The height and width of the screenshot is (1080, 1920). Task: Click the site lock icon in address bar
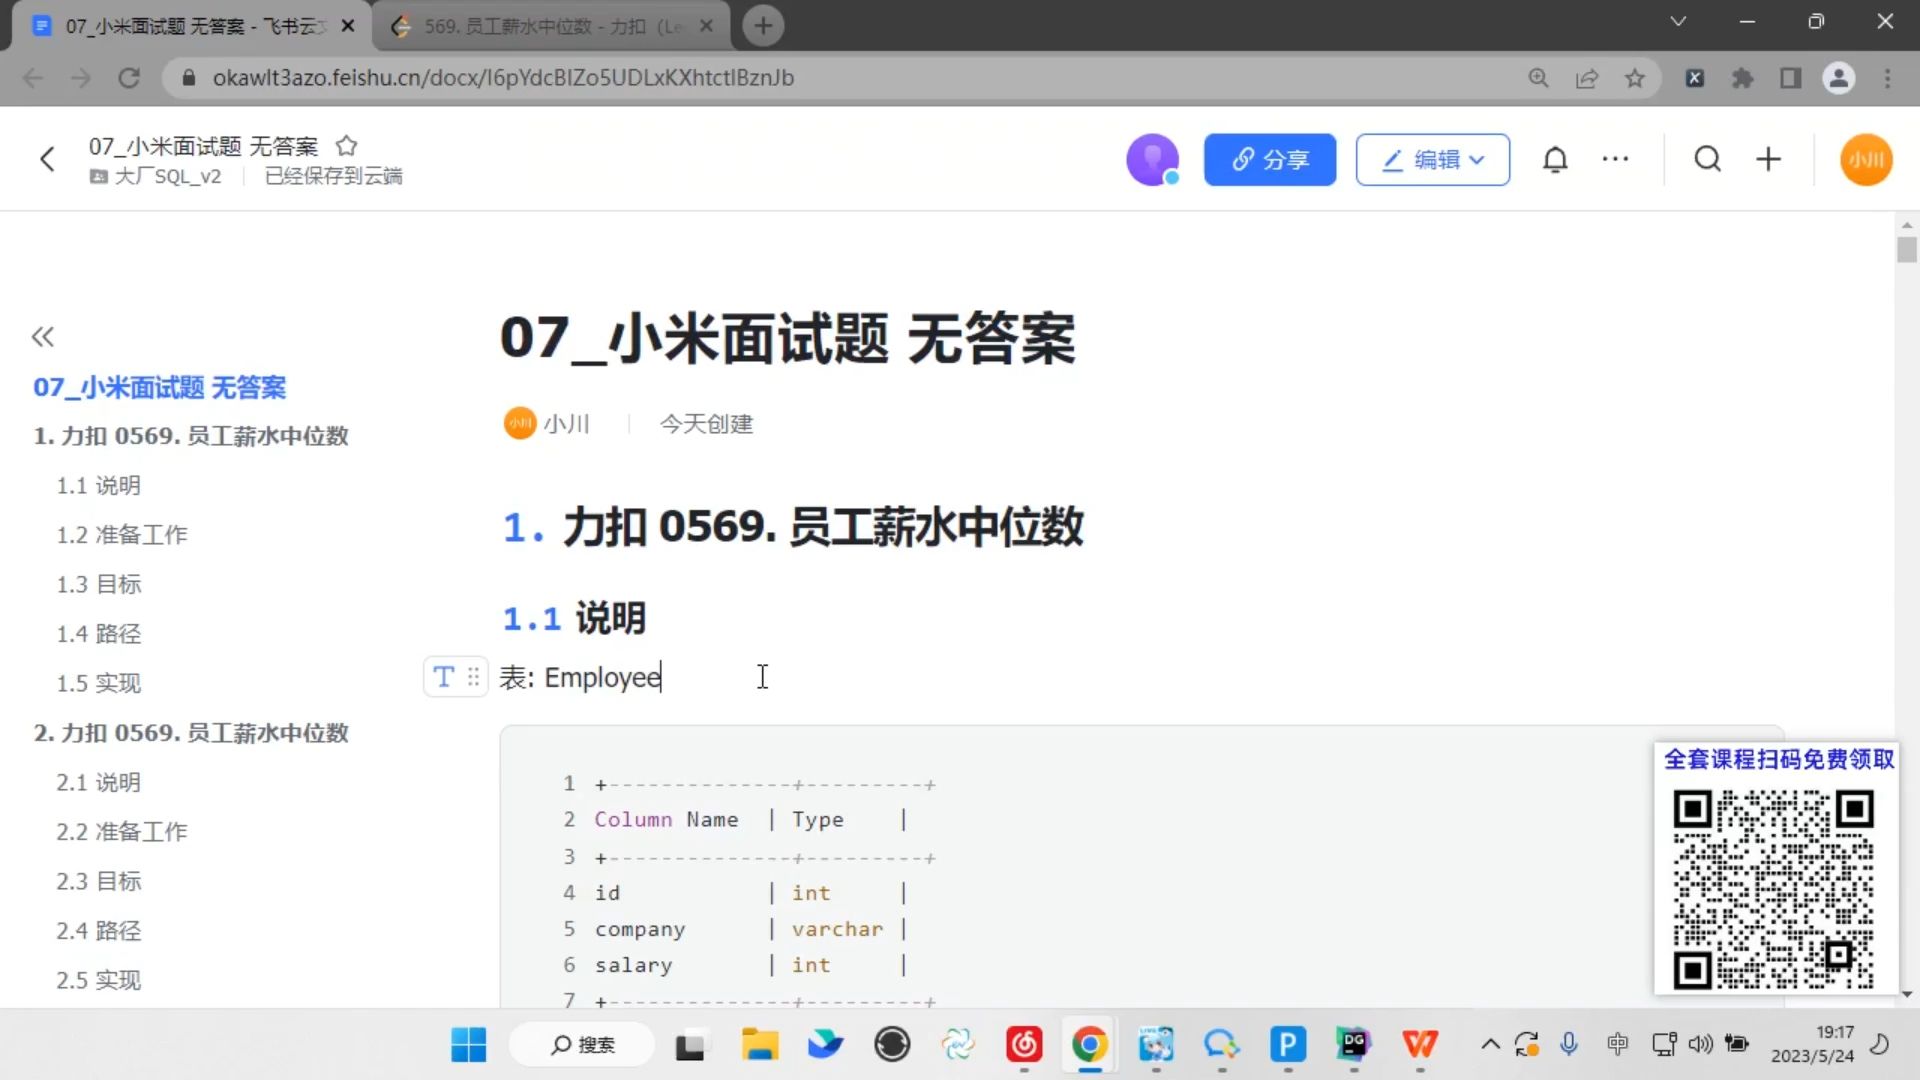pyautogui.click(x=188, y=78)
